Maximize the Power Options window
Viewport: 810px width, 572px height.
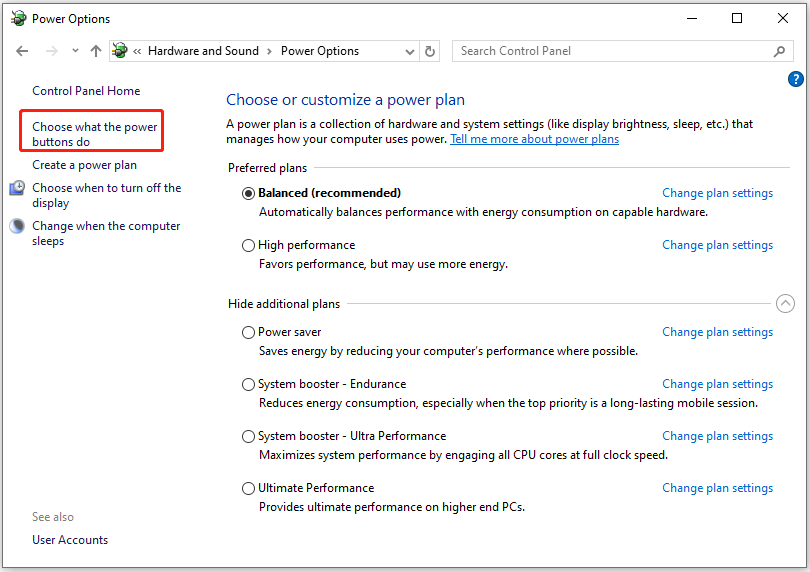pyautogui.click(x=737, y=18)
